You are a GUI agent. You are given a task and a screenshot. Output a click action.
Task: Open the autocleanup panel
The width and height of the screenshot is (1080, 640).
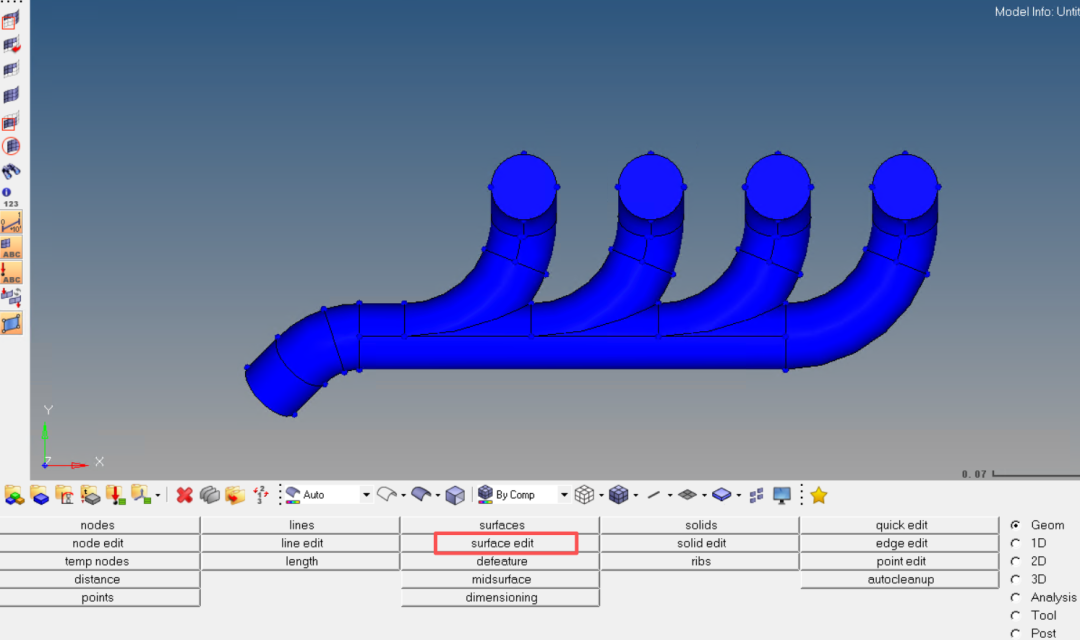[900, 579]
